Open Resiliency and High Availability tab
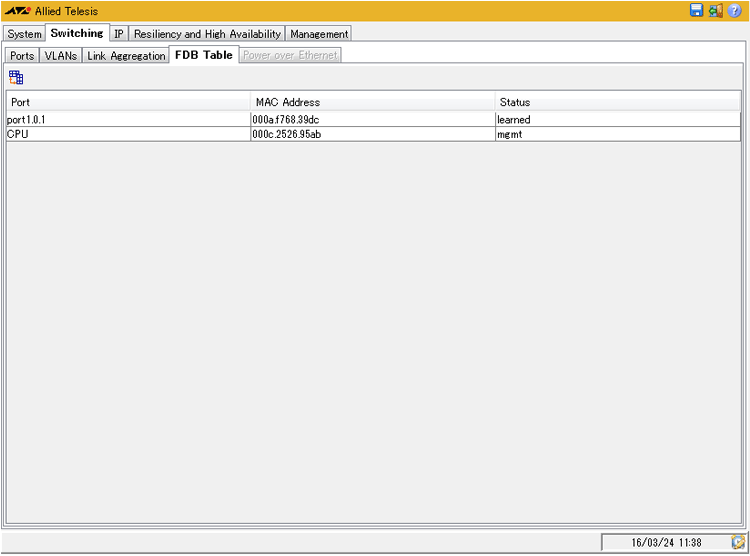750x556 pixels. point(207,34)
